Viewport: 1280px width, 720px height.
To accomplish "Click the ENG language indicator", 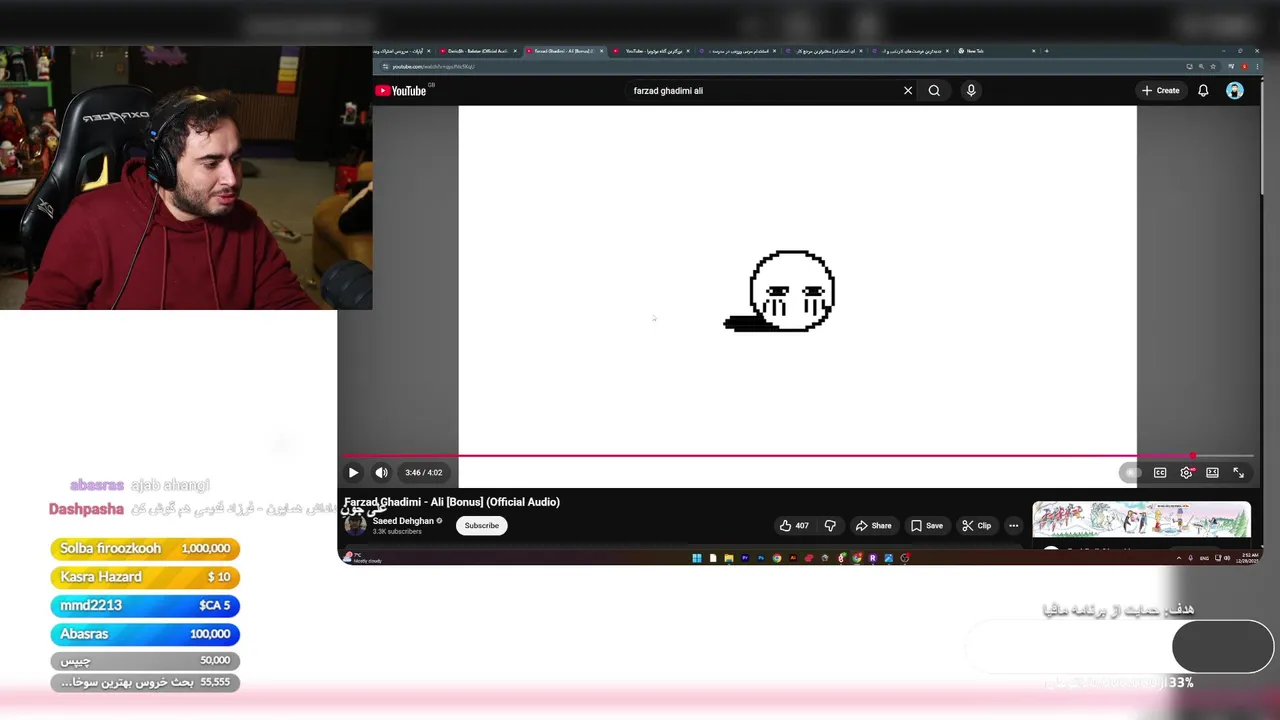I will pos(1204,558).
